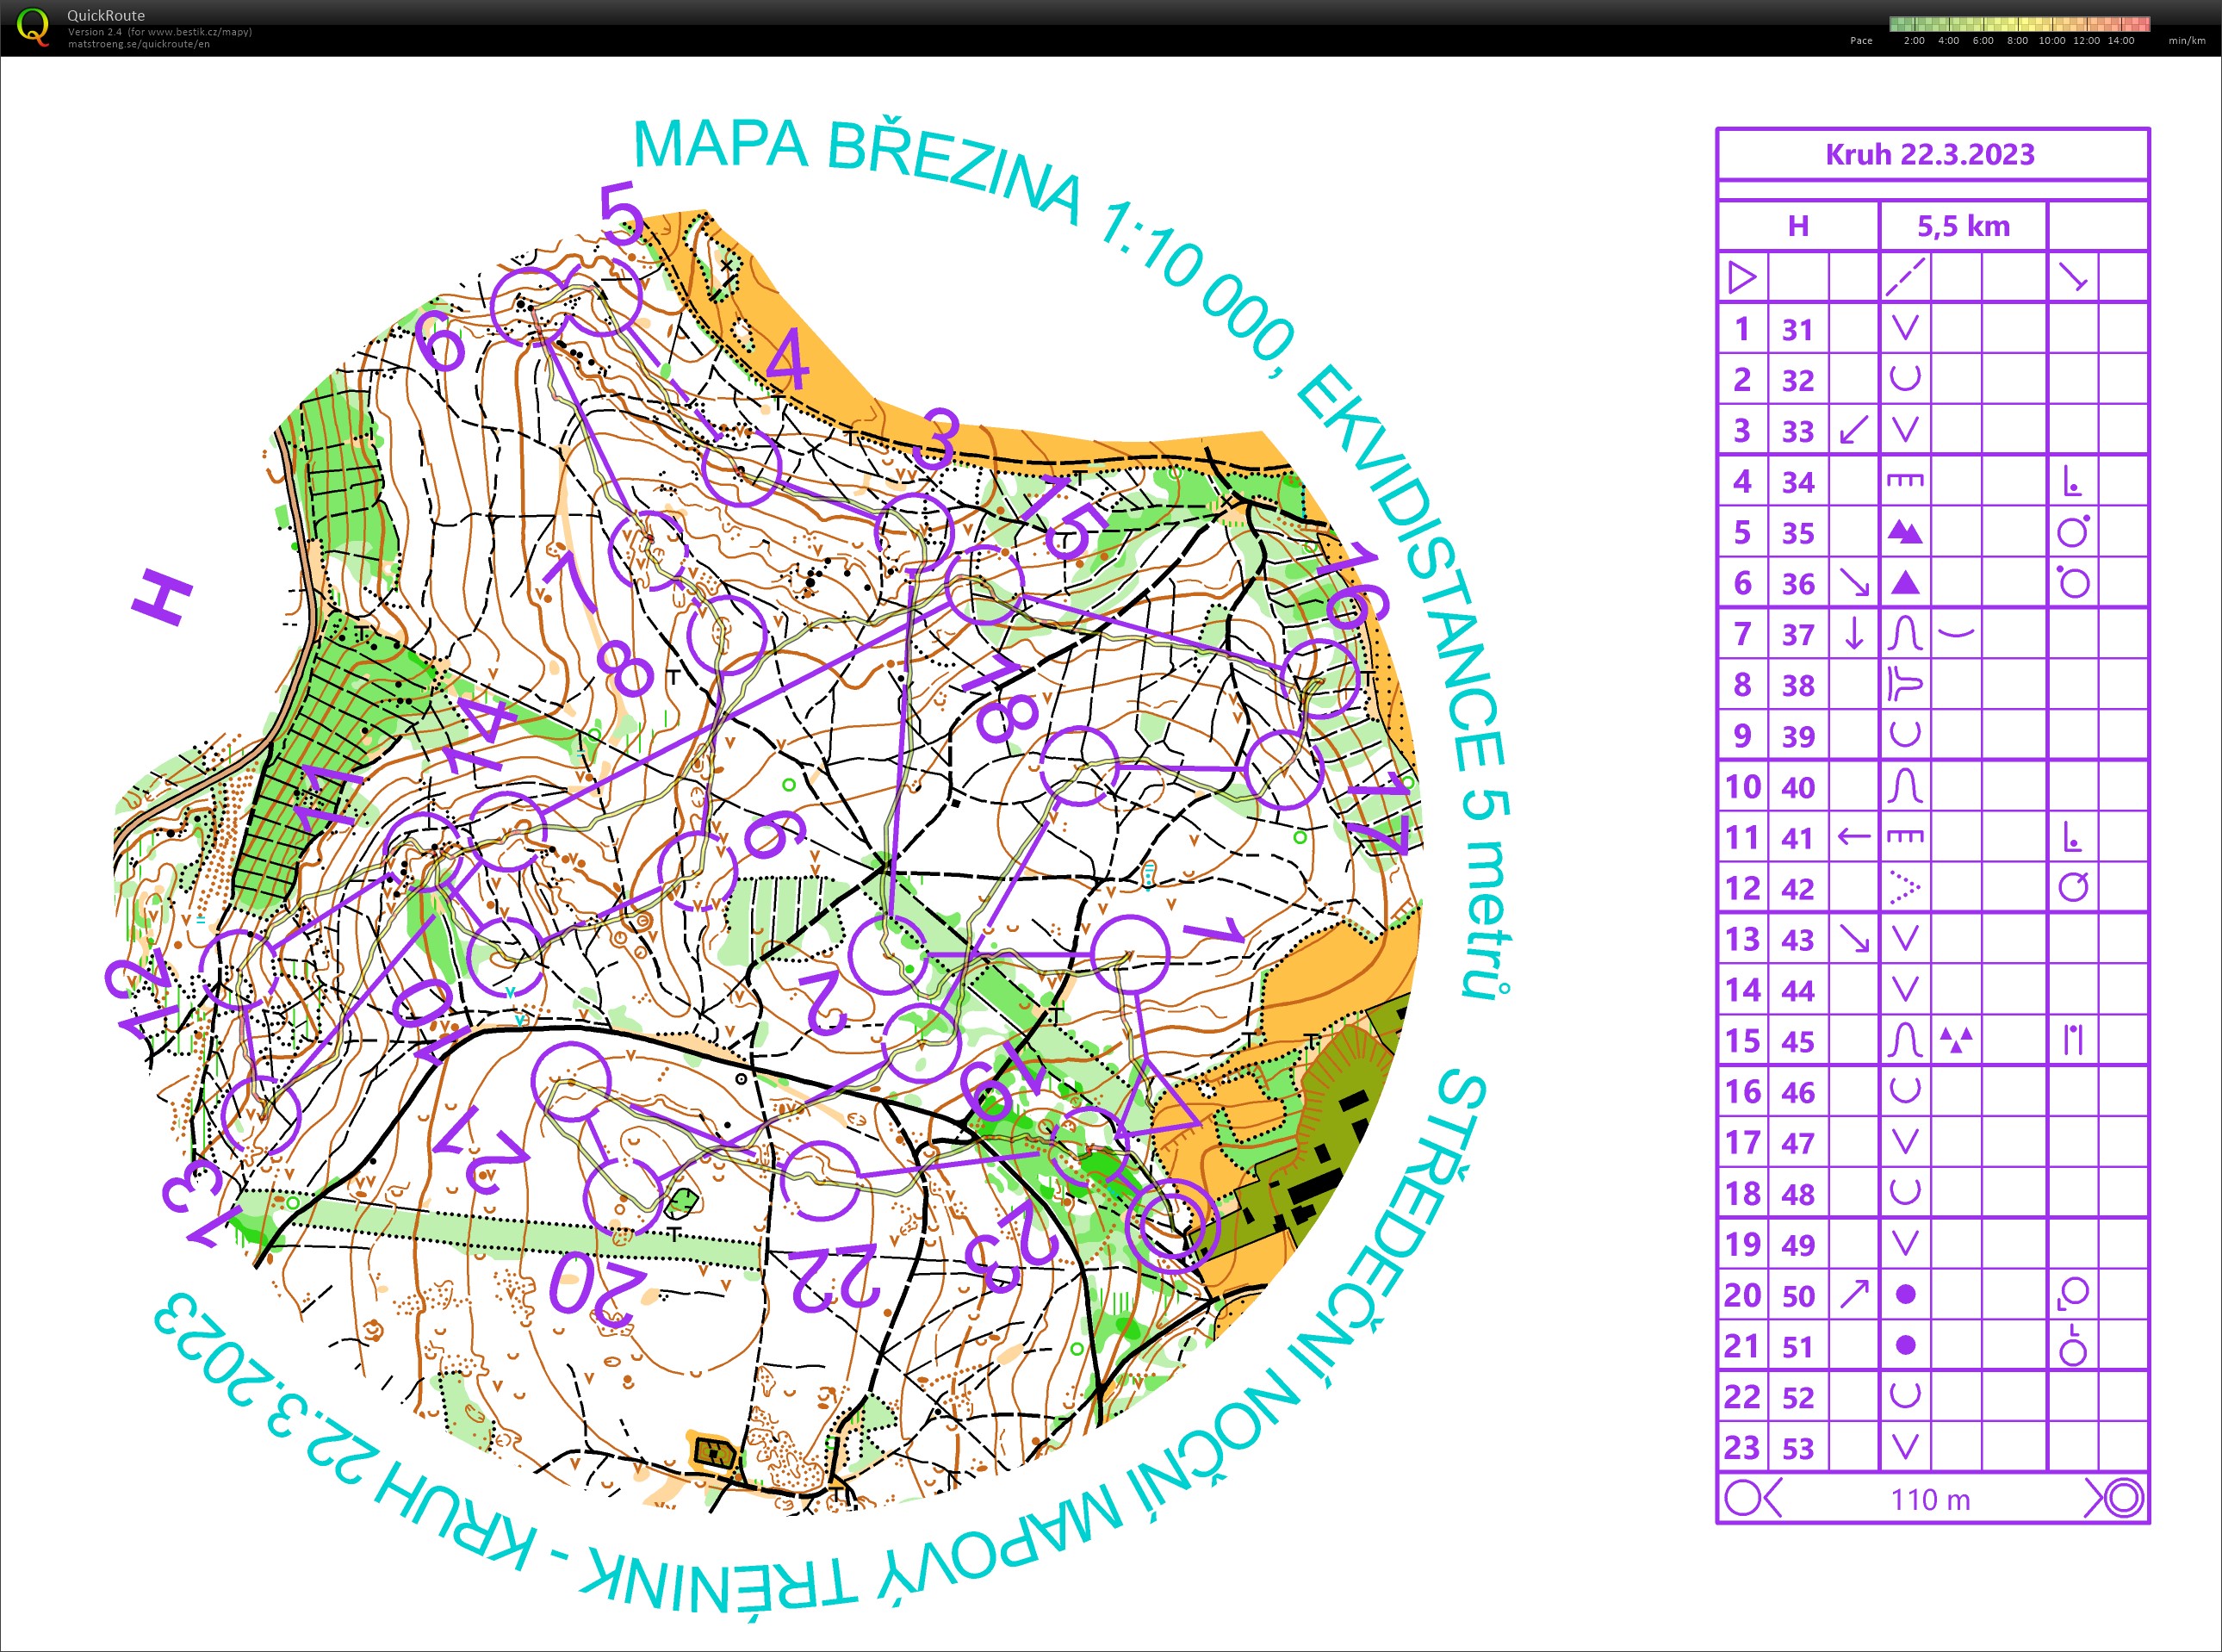
Task: Click the Kruh 22.3.2023 table title
Action: pos(1930,154)
